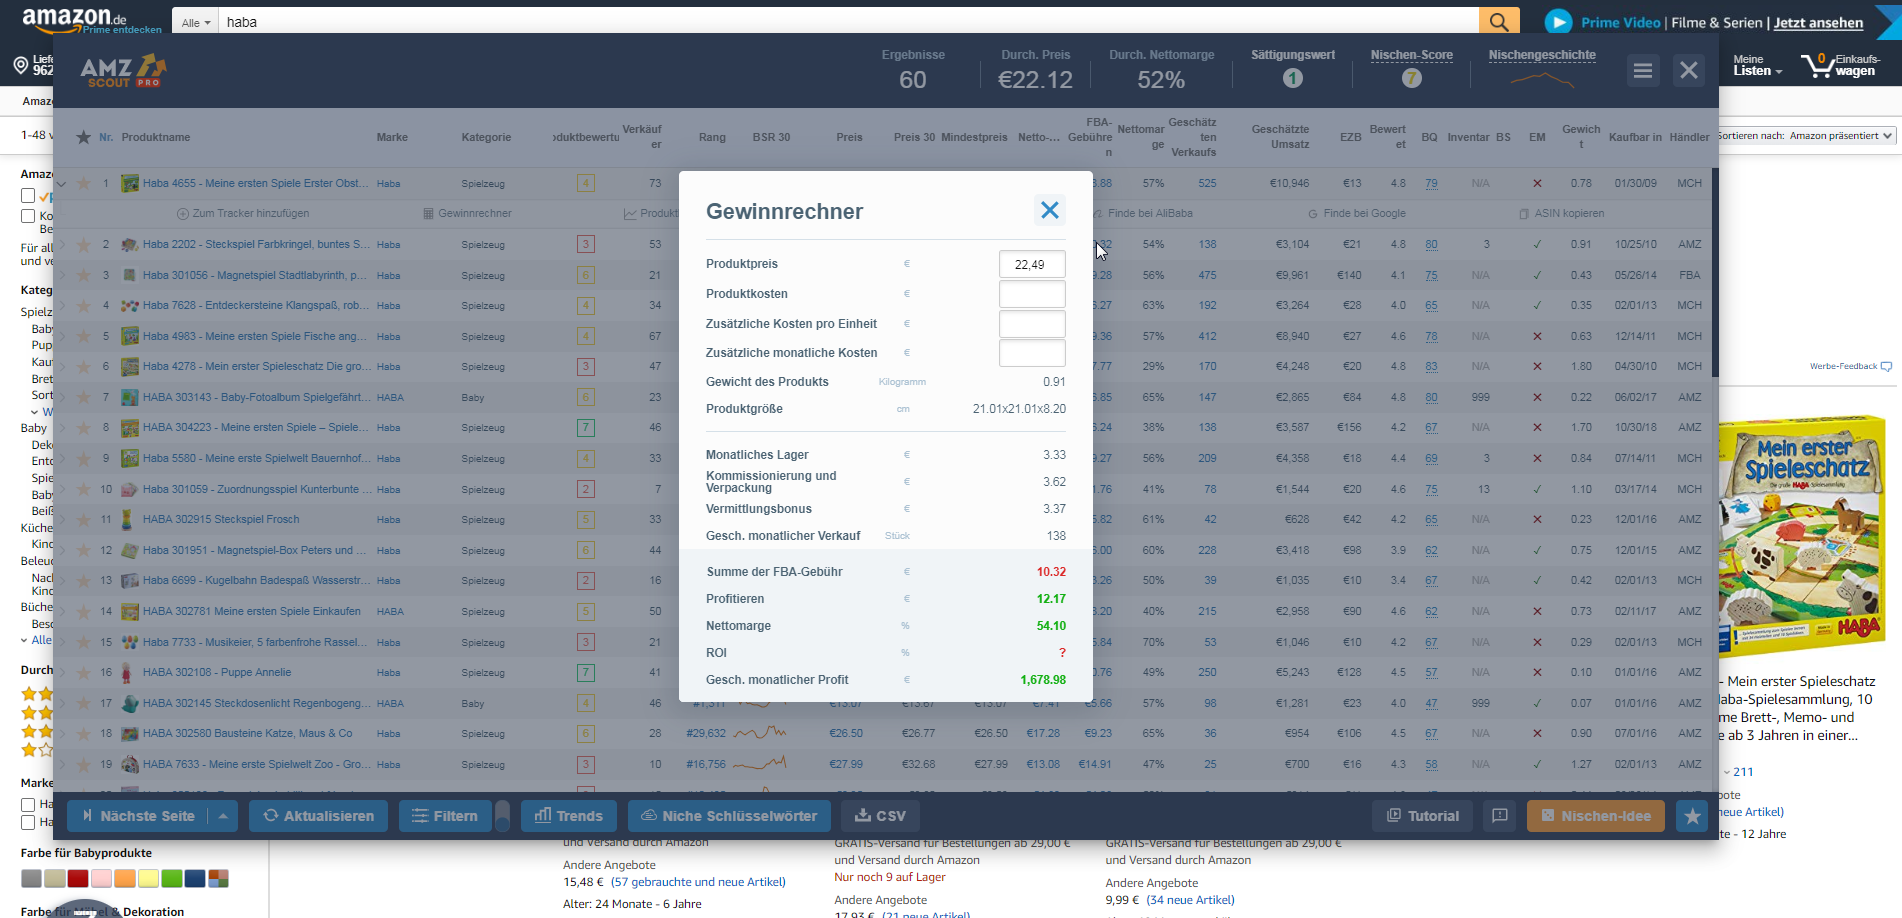Click the Produktkosten input field
Screen dimensions: 1902x918
(1031, 294)
